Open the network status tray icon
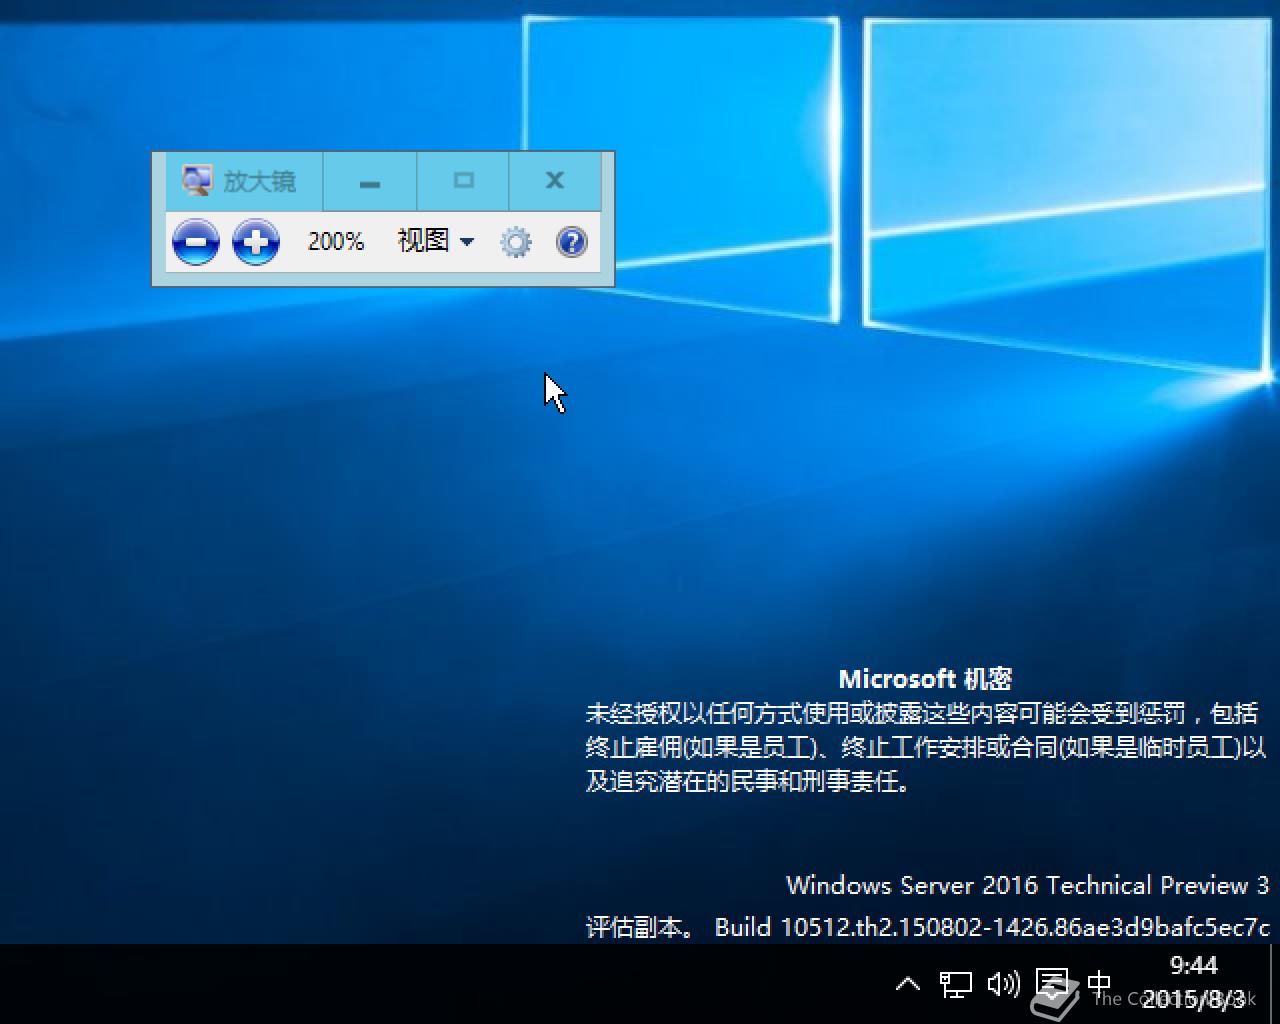The image size is (1280, 1024). tap(955, 984)
